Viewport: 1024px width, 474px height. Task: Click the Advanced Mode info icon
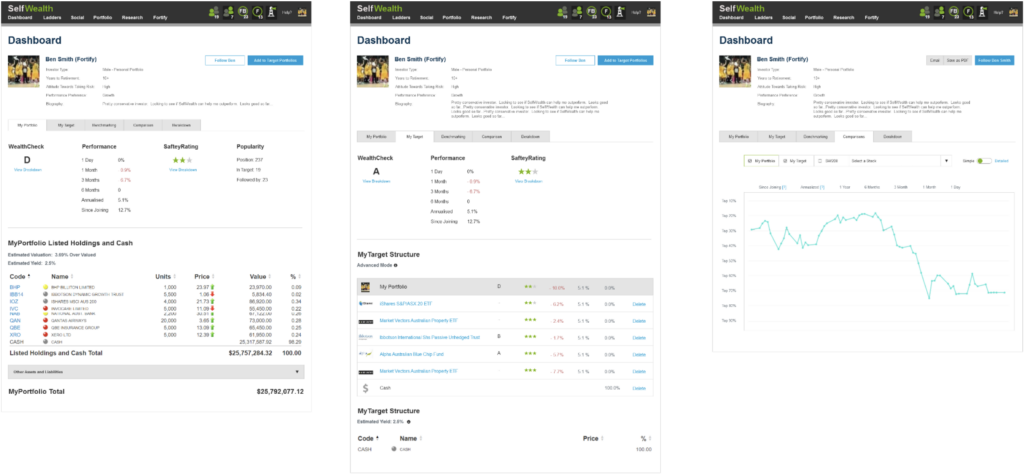(396, 265)
